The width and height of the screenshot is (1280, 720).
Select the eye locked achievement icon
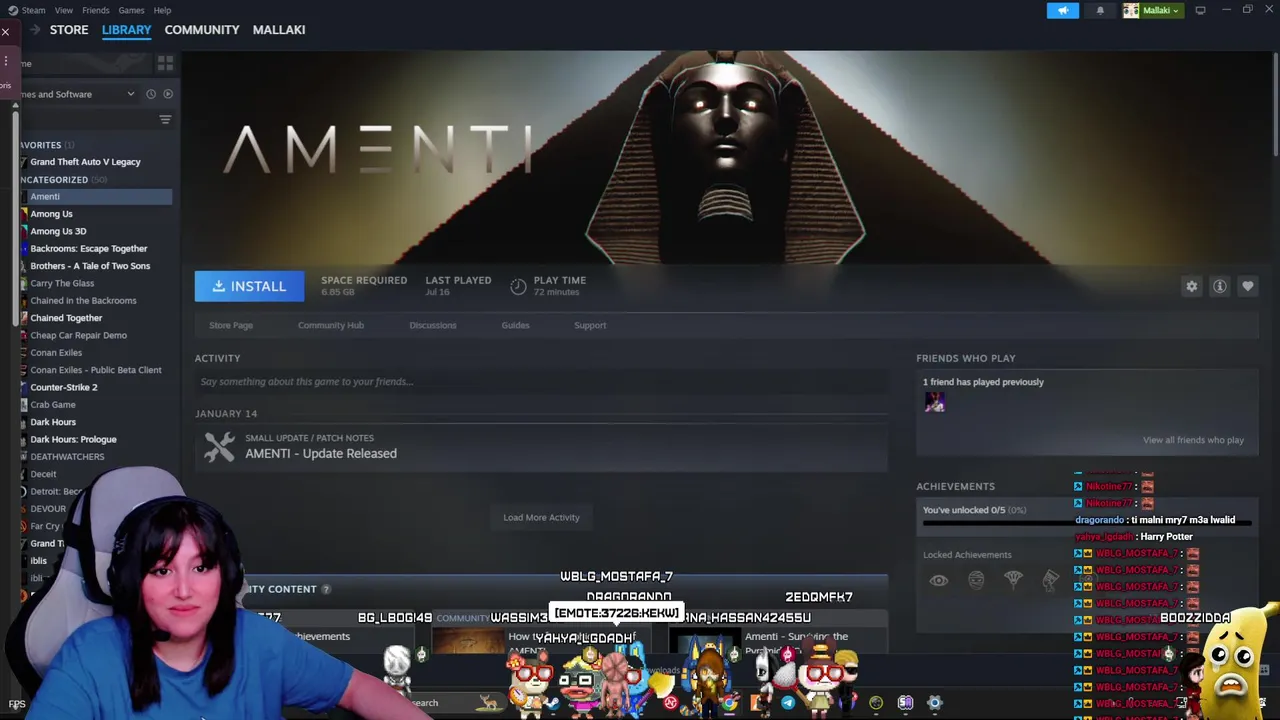point(938,580)
